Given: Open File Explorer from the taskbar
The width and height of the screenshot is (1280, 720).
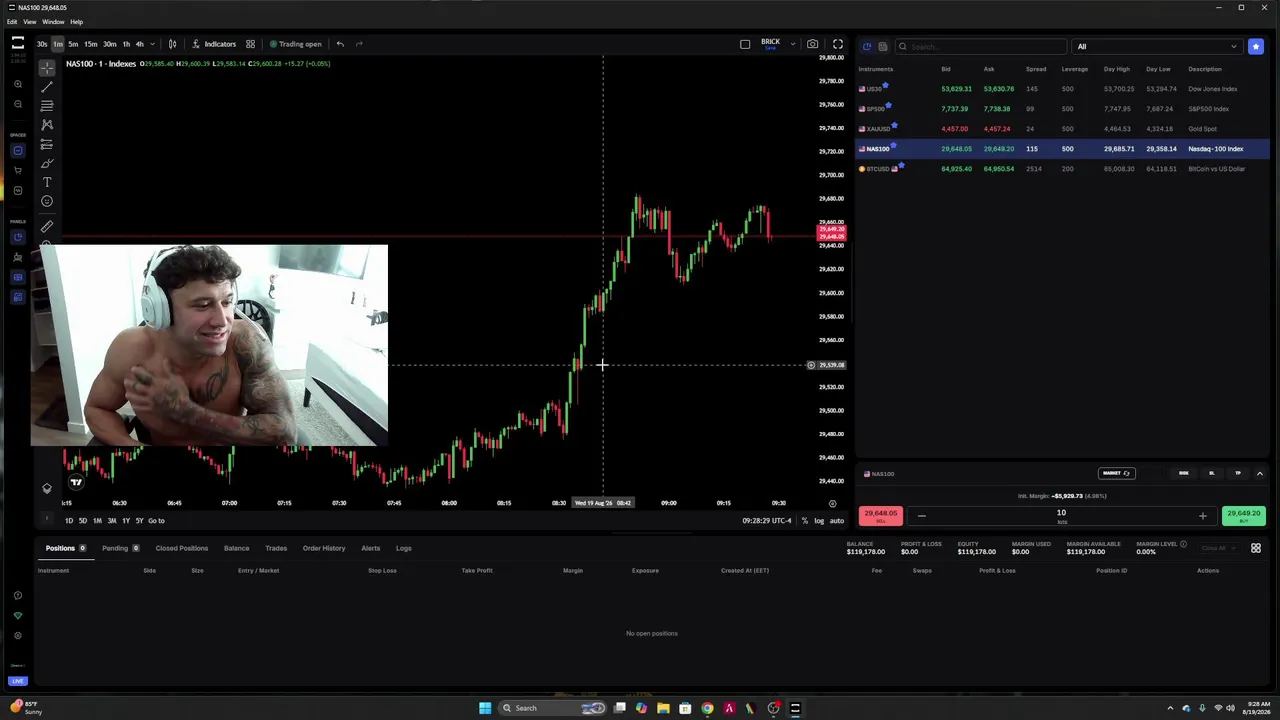Looking at the screenshot, I should click(x=663, y=708).
